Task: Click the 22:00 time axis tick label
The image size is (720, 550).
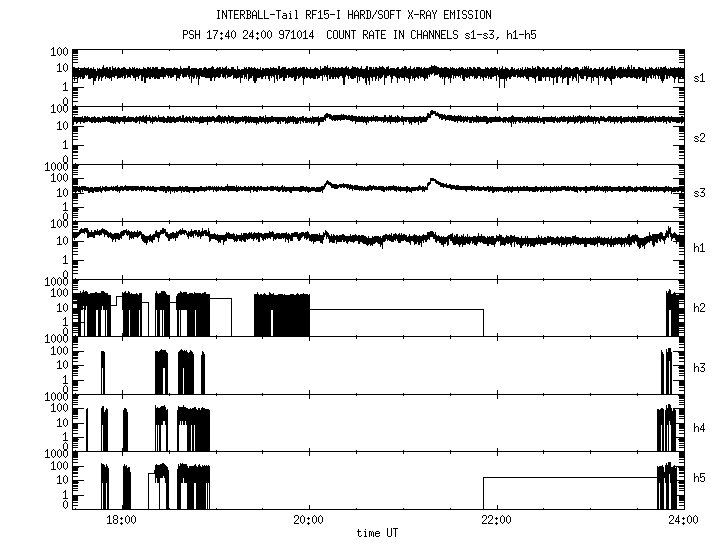Action: point(496,520)
